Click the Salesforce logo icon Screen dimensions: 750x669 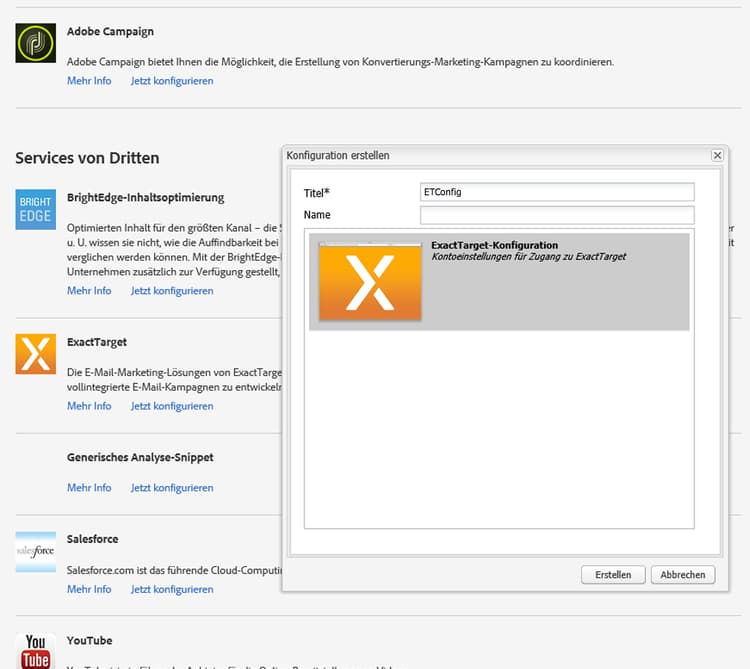pyautogui.click(x=35, y=551)
